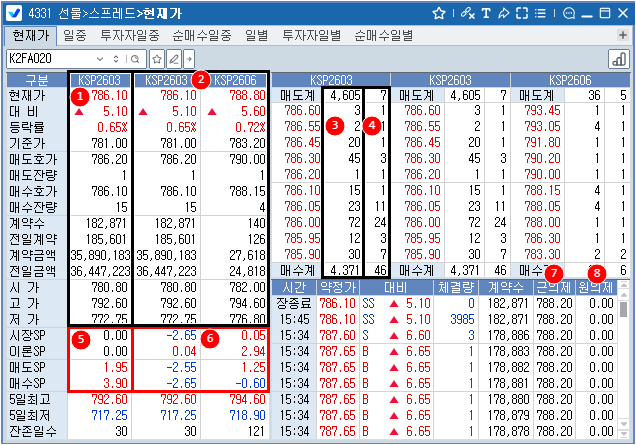The height and width of the screenshot is (445, 636).
Task: Toggle the checkbox icon left of 4331
Action: (12, 13)
